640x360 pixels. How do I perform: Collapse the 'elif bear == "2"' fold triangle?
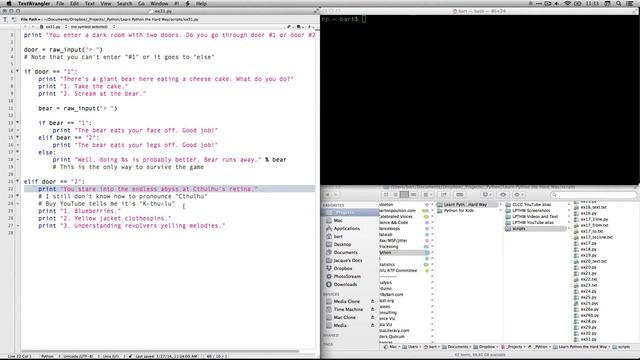coord(17,137)
